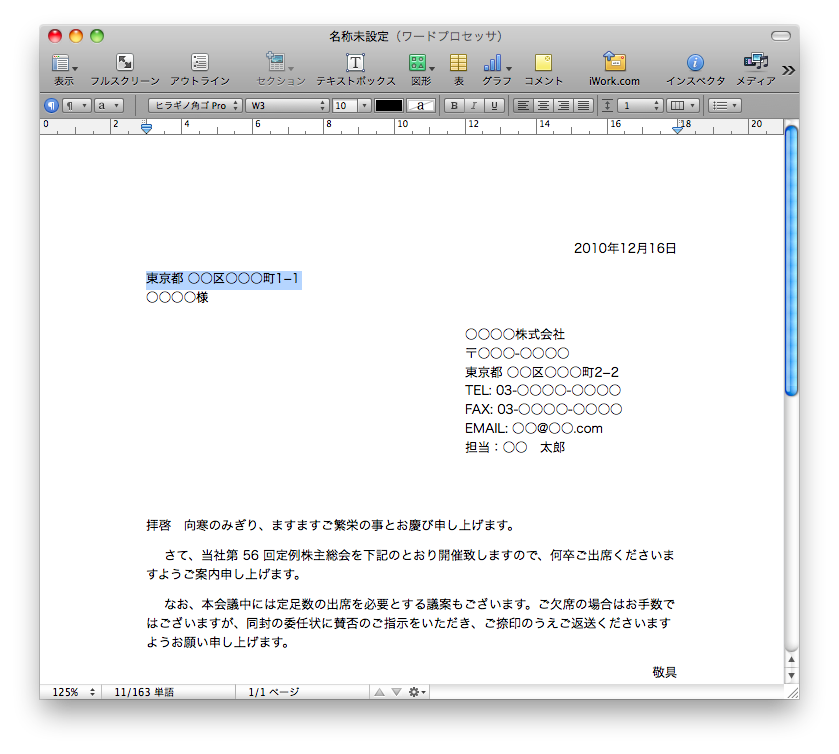Click the TEL: 03 phone line
Viewport: 839px width, 754px height.
tap(543, 391)
